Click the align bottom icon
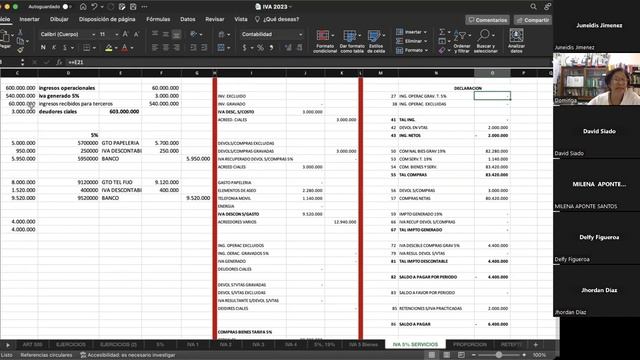This screenshot has width=640, height=360. (176, 34)
